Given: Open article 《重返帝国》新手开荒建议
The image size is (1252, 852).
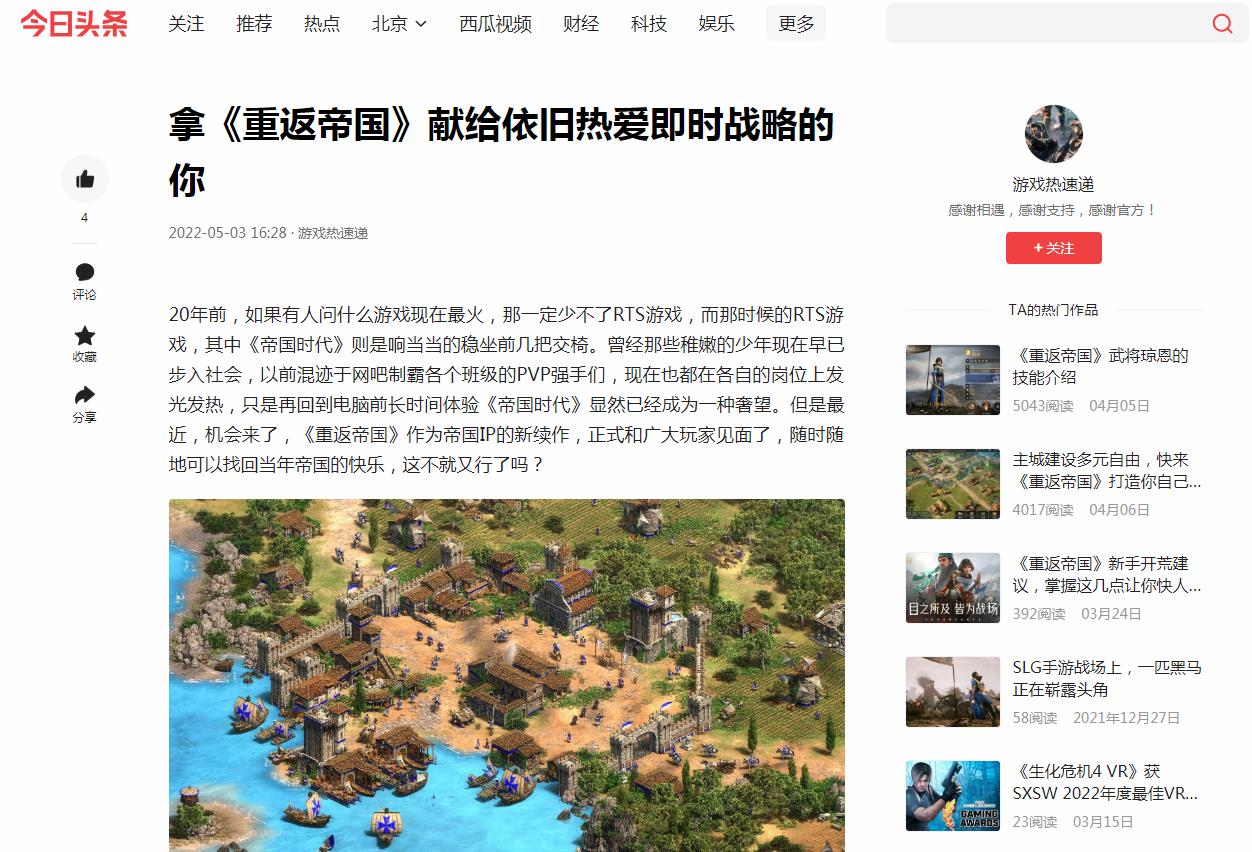Looking at the screenshot, I should [x=1107, y=574].
